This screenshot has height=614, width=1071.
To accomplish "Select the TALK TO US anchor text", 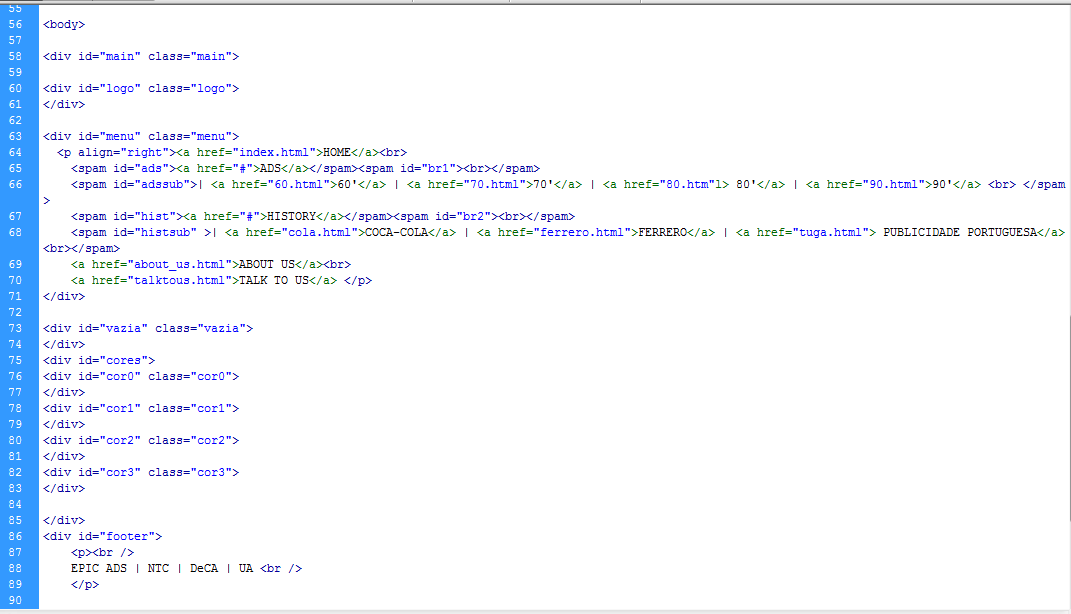I will (274, 280).
